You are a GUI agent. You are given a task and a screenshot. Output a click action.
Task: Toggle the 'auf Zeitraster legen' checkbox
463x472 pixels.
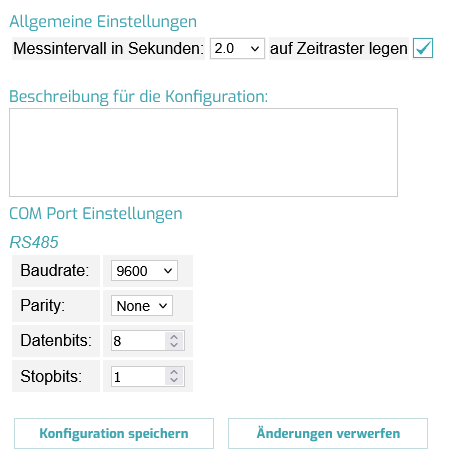[x=423, y=48]
